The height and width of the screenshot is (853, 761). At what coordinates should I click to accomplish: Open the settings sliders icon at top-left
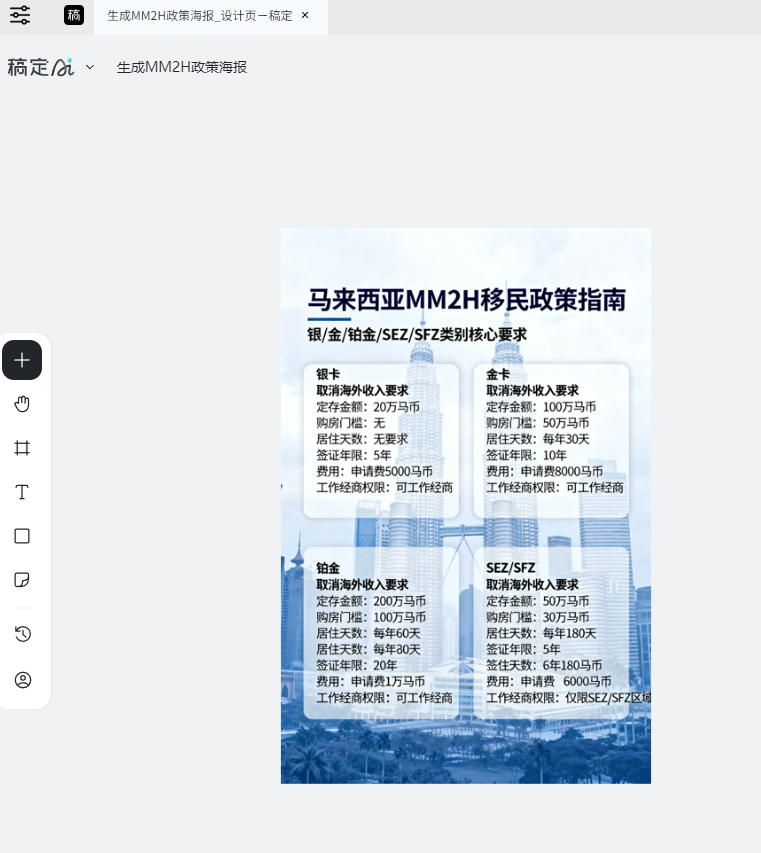pyautogui.click(x=20, y=15)
